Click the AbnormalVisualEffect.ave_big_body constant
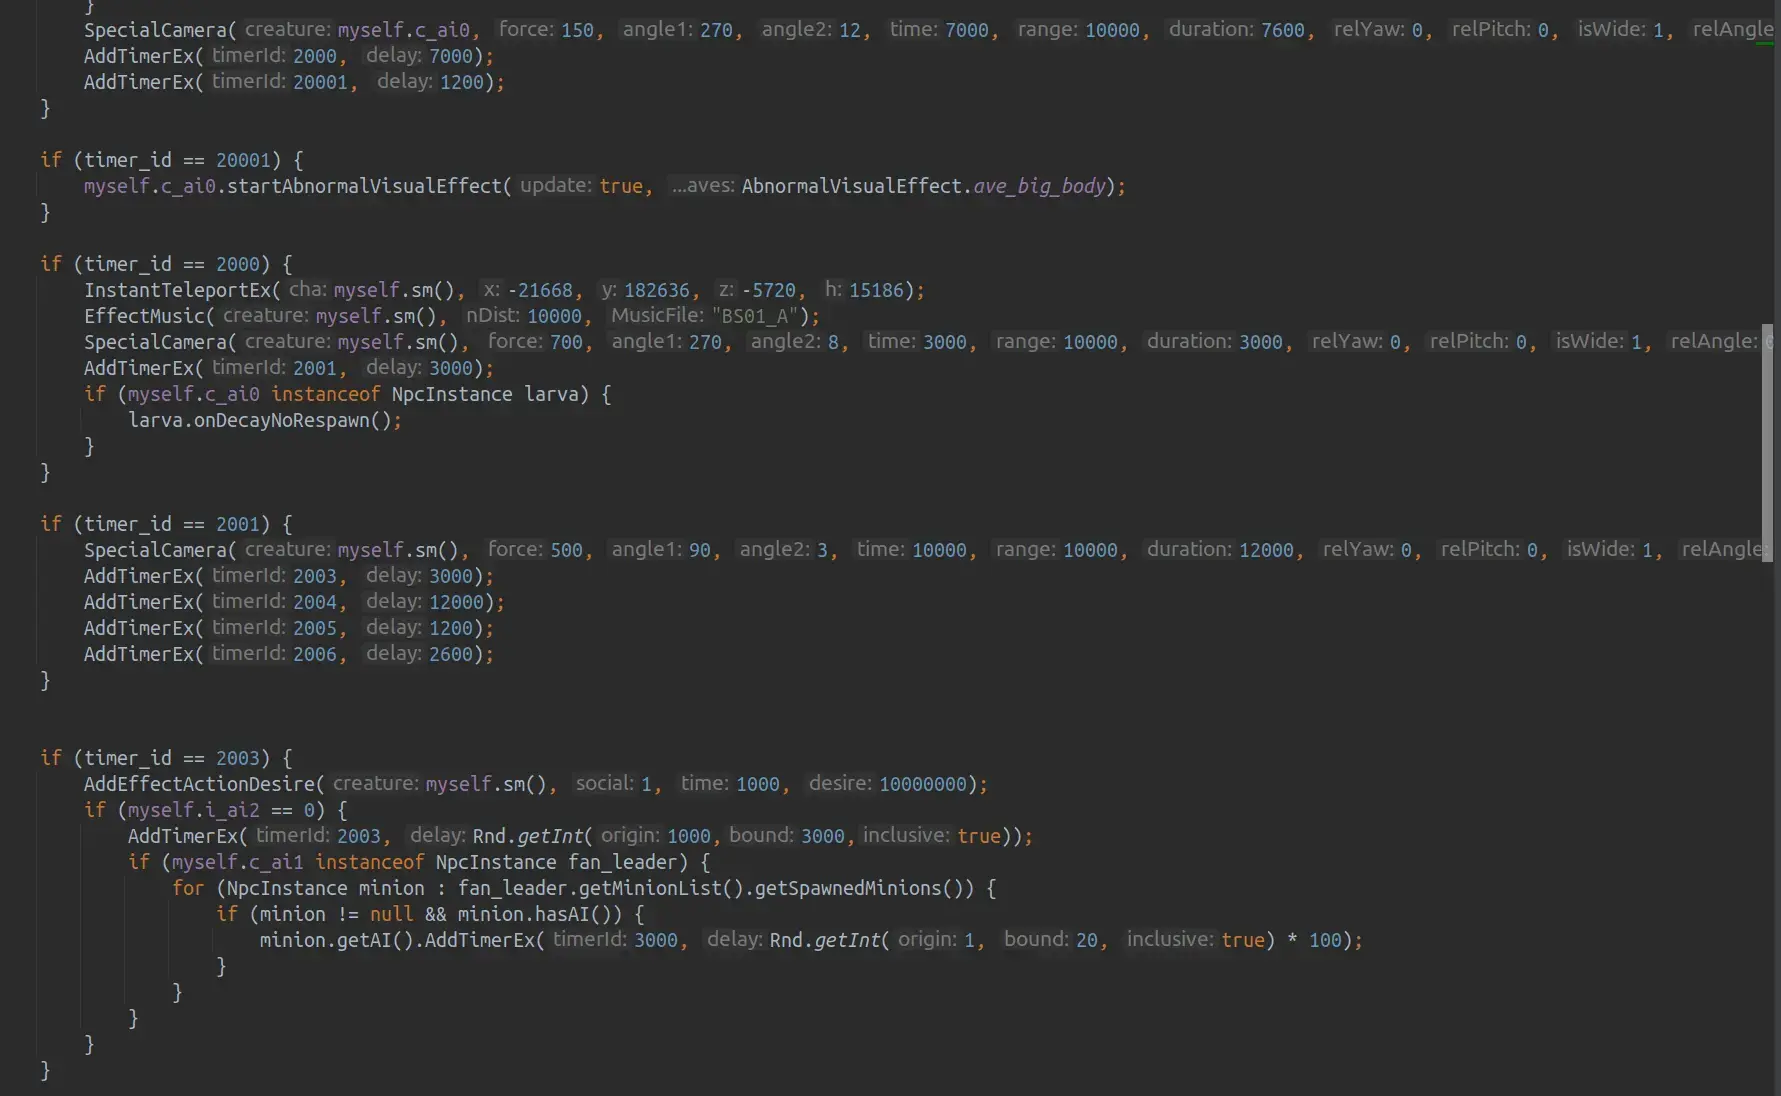Screen dimensions: 1781x1096 (x=923, y=186)
